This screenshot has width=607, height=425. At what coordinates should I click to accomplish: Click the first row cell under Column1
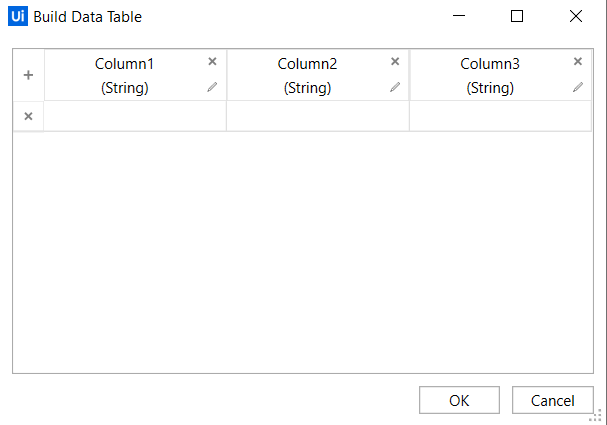coord(135,116)
